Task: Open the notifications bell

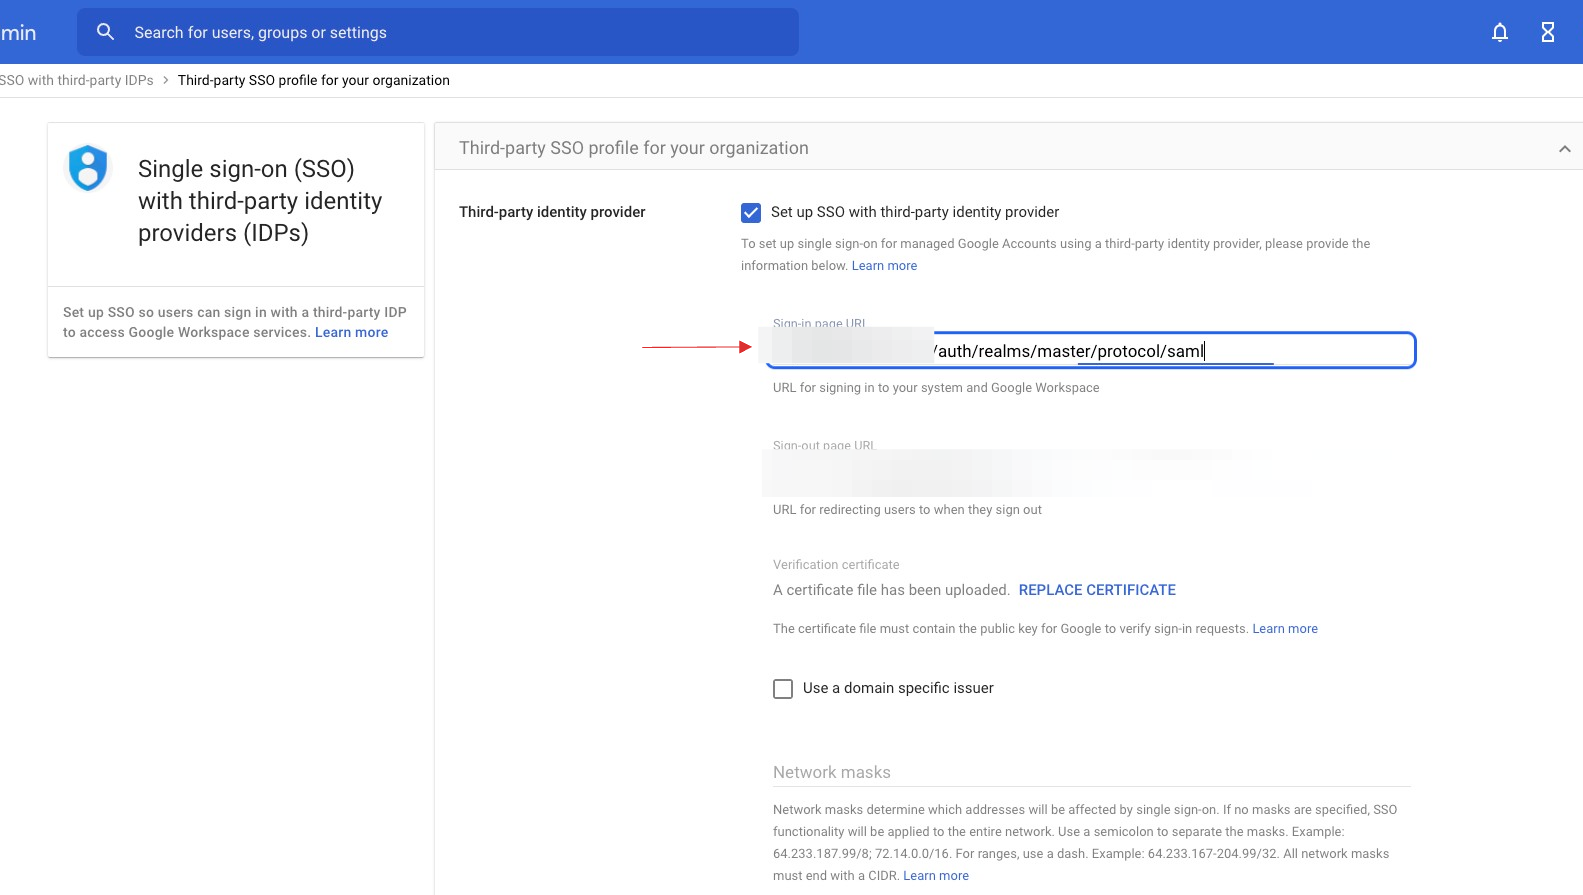Action: pos(1499,32)
